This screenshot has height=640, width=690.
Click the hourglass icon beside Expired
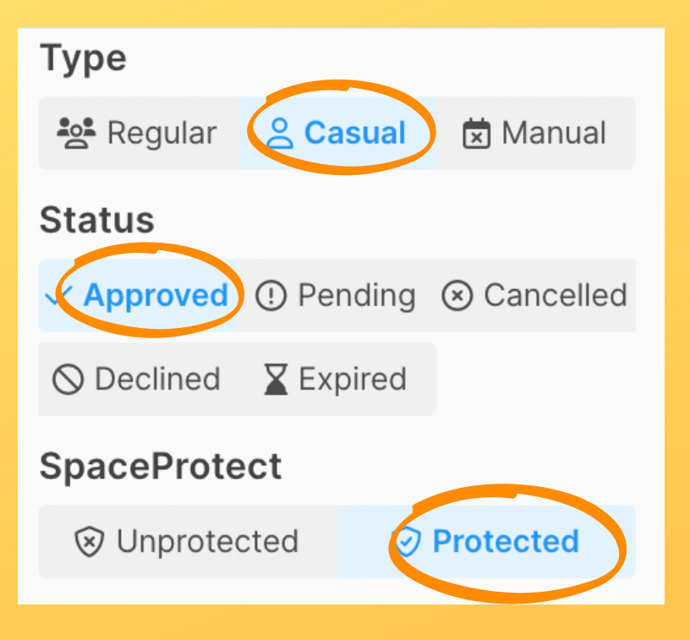tap(276, 379)
